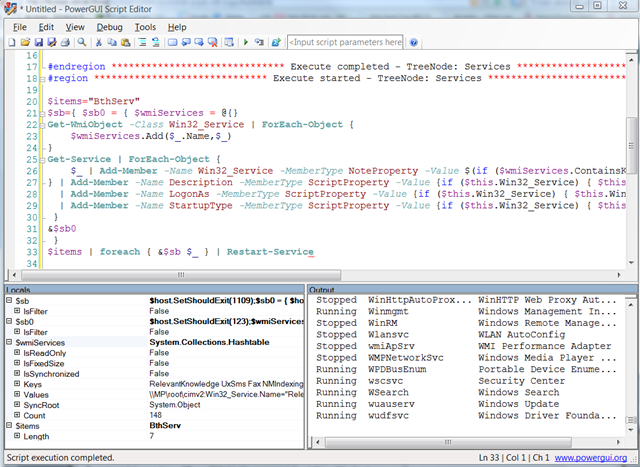The height and width of the screenshot is (467, 640).
Task: Click the clear bookmarks icon with red X
Action: point(213,42)
